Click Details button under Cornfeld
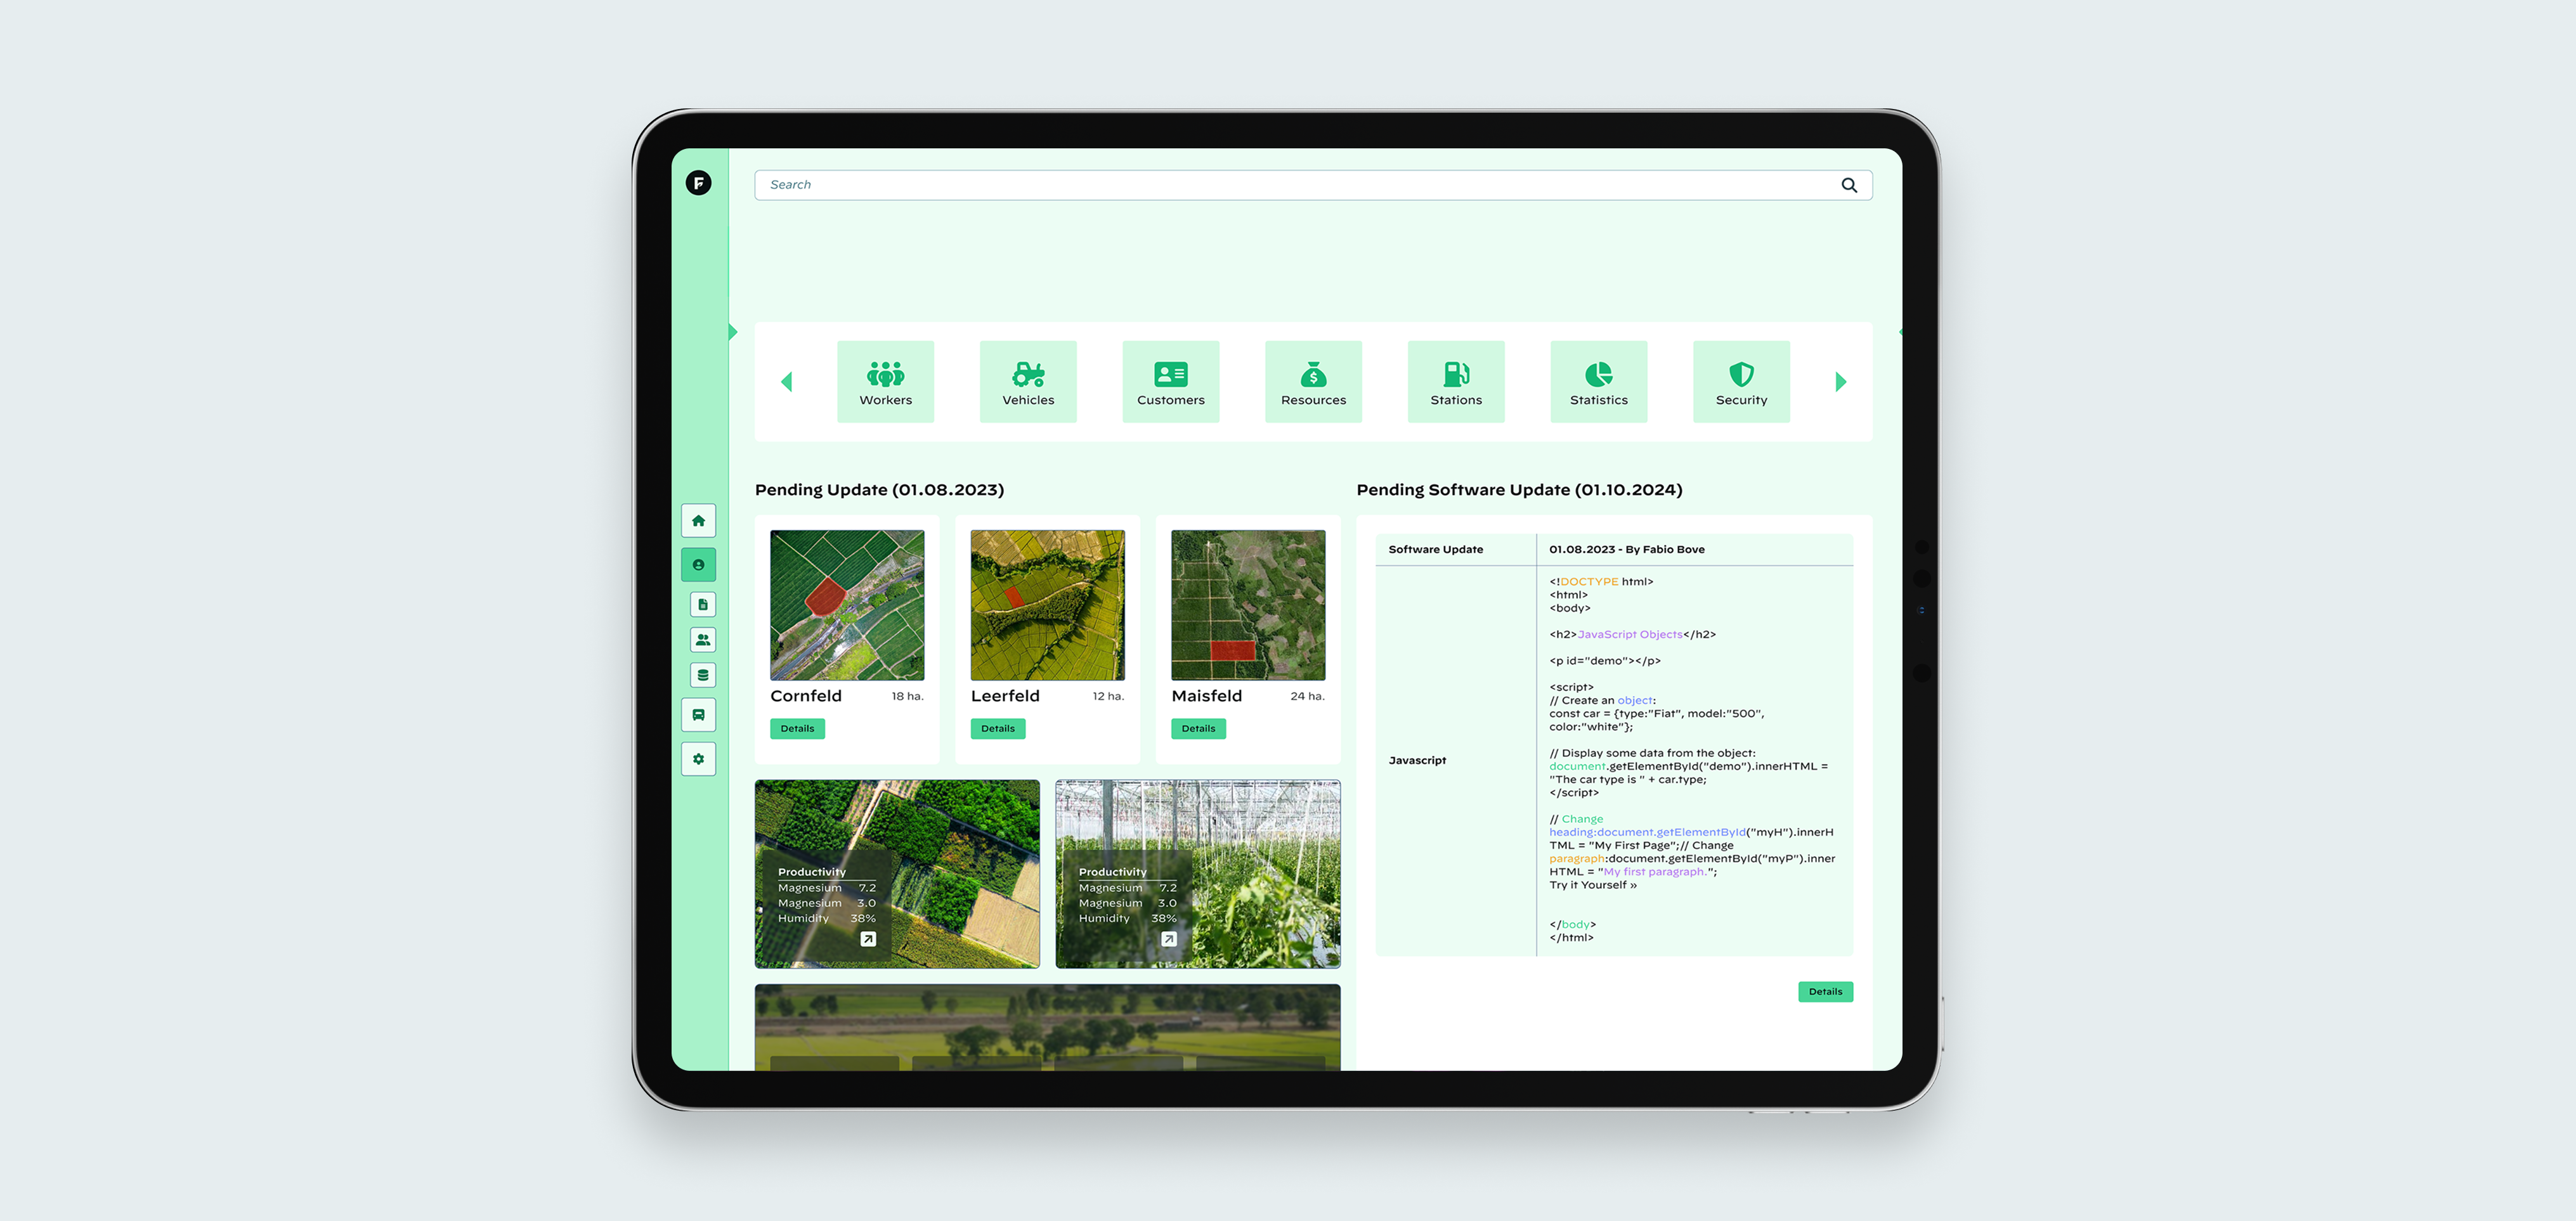2576x1221 pixels. coord(797,729)
